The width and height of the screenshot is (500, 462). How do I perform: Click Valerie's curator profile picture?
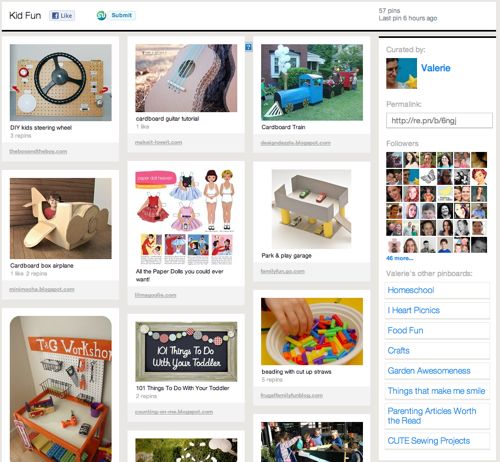401,73
